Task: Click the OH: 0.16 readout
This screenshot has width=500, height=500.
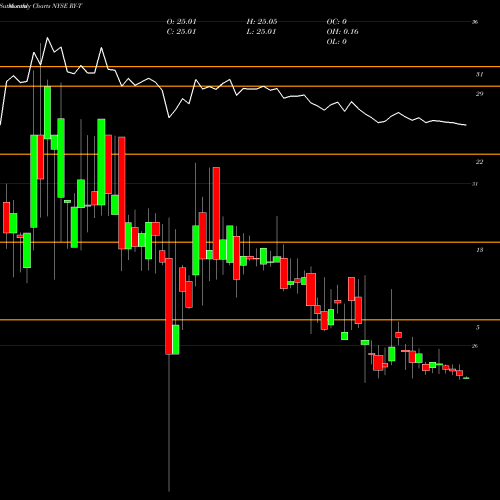Action: pyautogui.click(x=343, y=32)
